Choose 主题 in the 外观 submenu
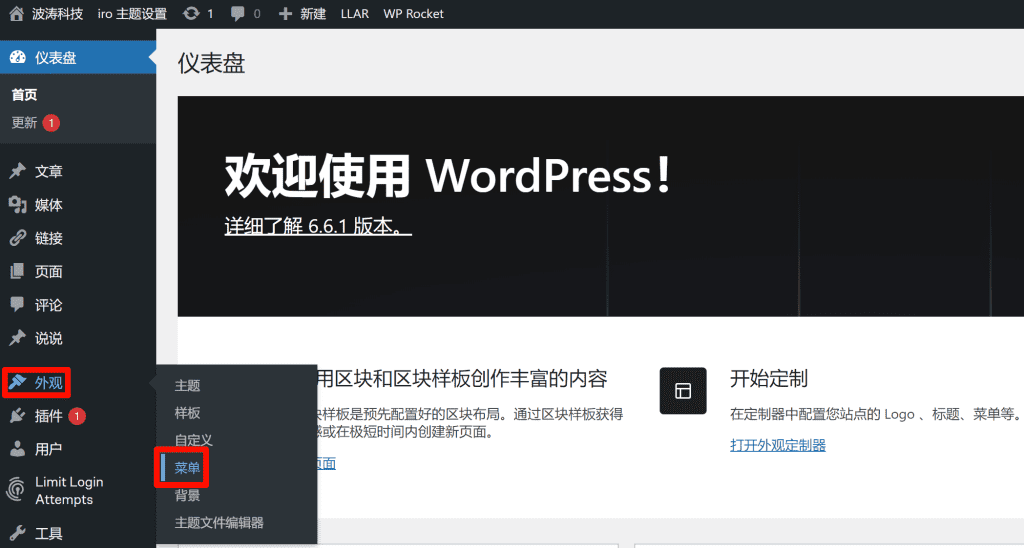The image size is (1024, 548). [x=187, y=385]
